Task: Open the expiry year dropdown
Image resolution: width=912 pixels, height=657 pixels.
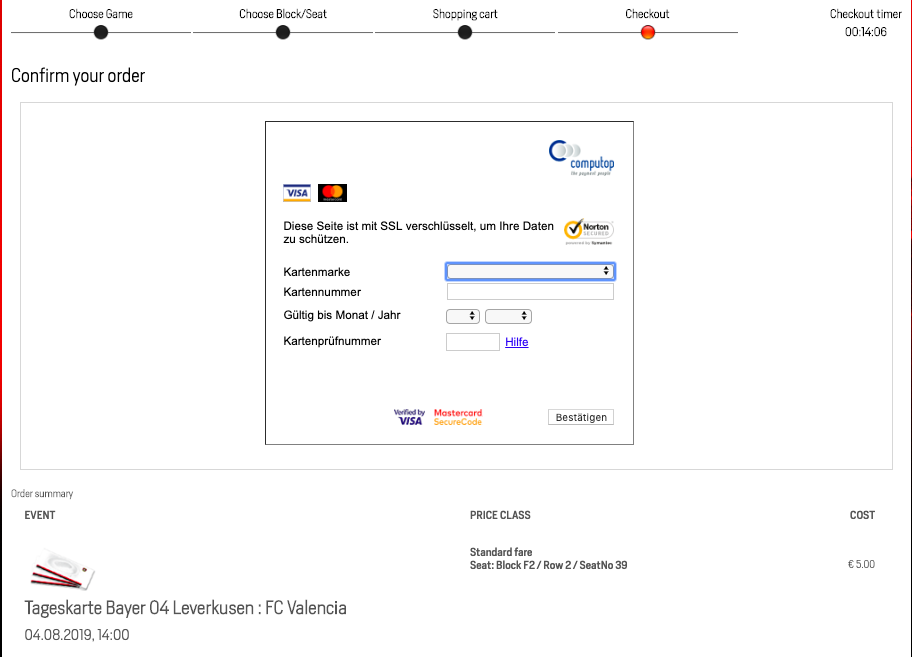Action: click(508, 316)
